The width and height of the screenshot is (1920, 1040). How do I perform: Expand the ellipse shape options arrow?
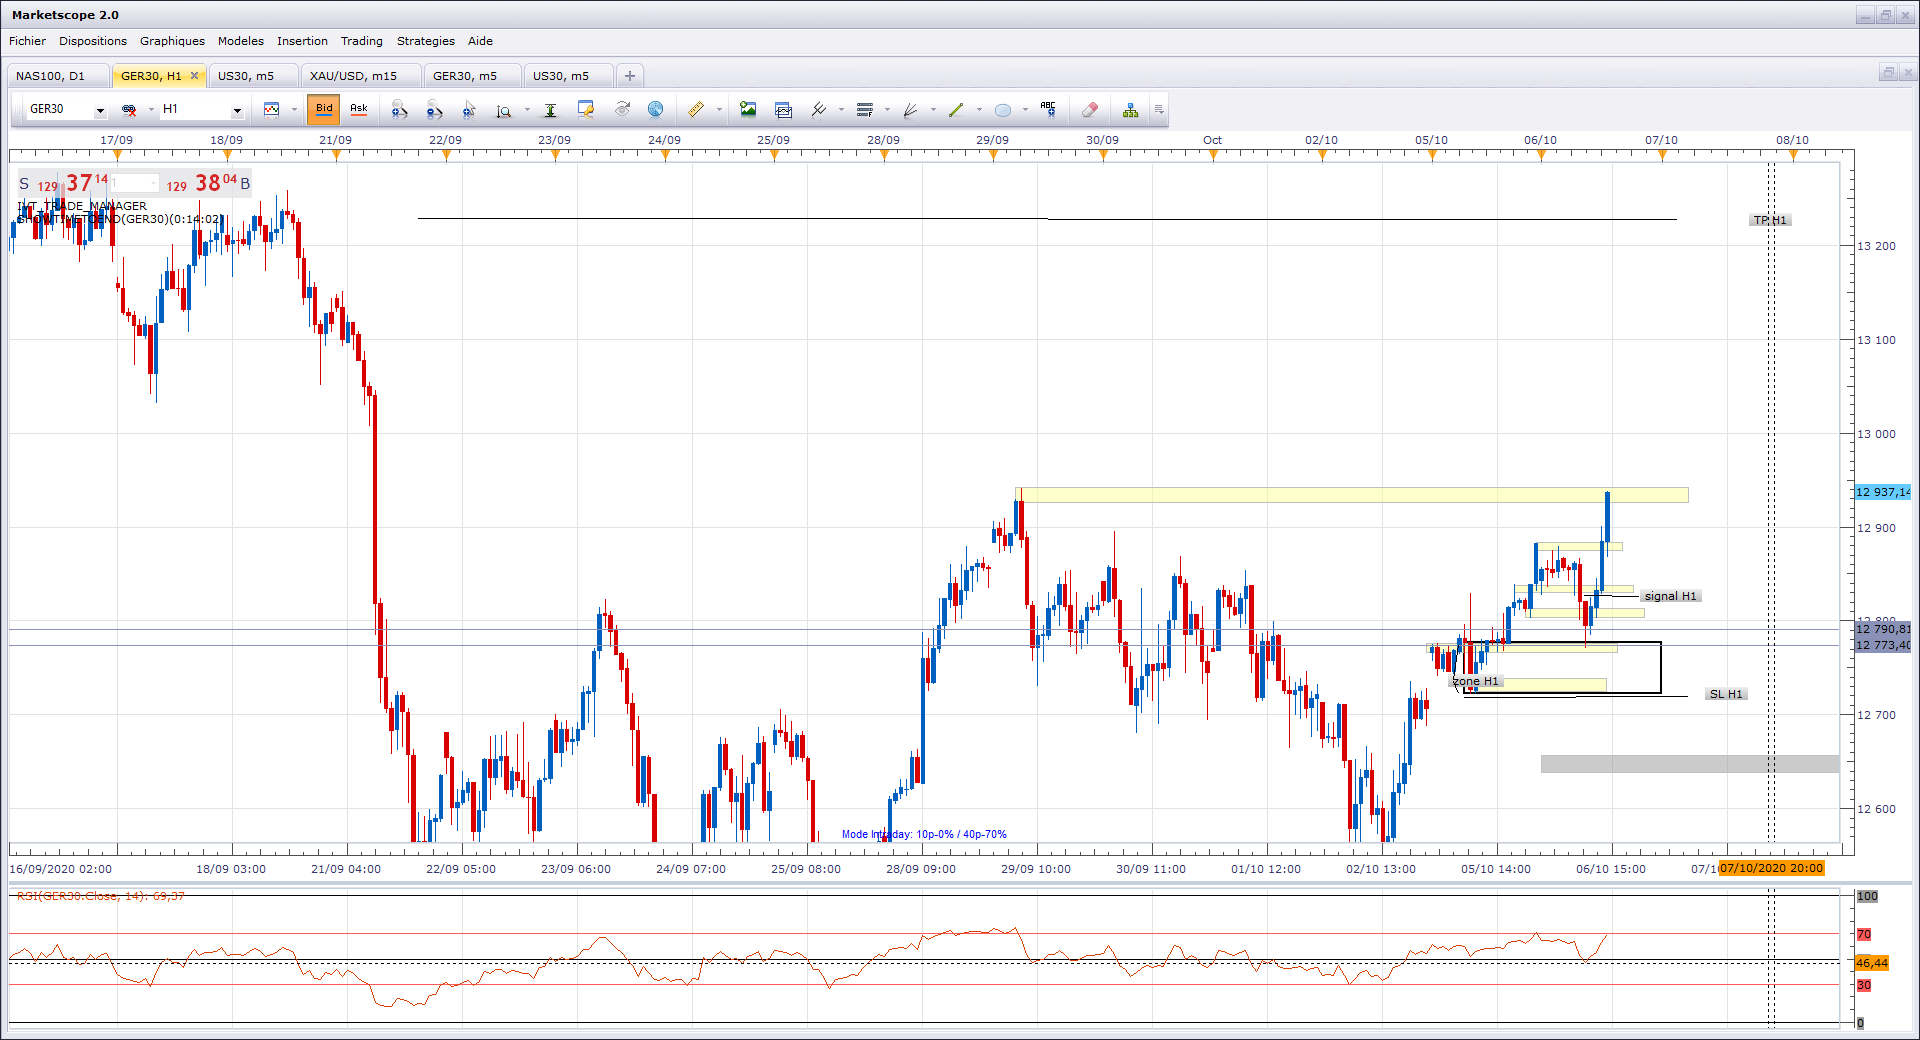tap(1025, 110)
